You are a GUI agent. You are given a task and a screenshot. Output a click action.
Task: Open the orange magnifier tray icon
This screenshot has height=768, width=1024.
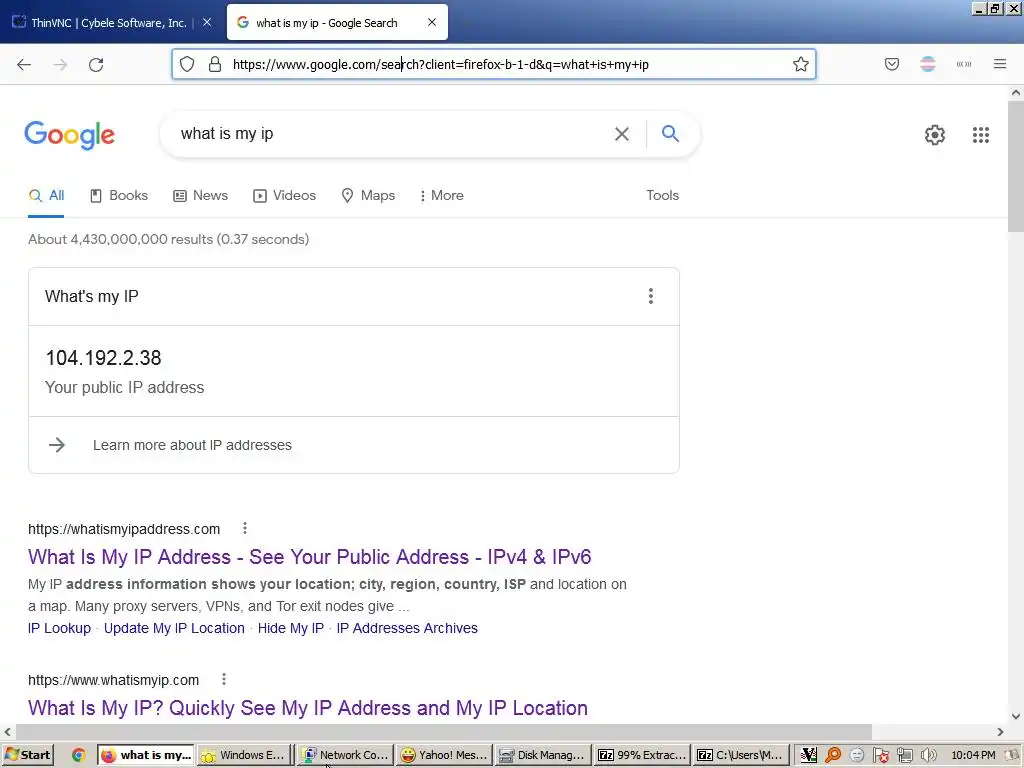point(833,755)
